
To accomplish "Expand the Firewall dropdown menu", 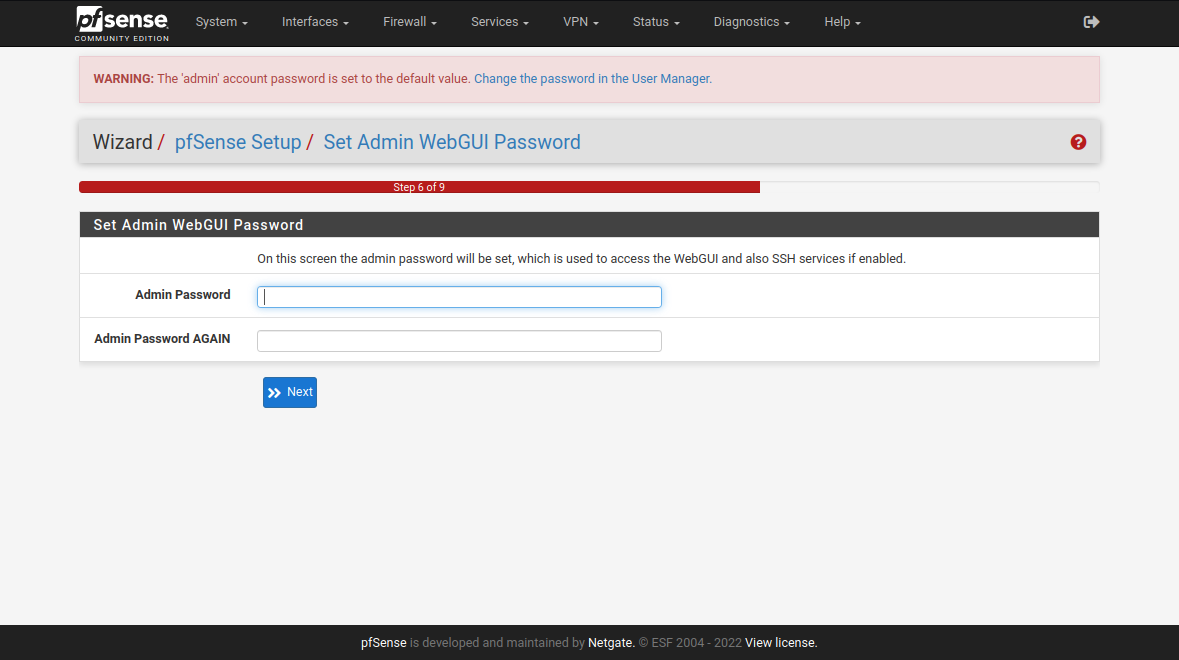I will tap(410, 22).
